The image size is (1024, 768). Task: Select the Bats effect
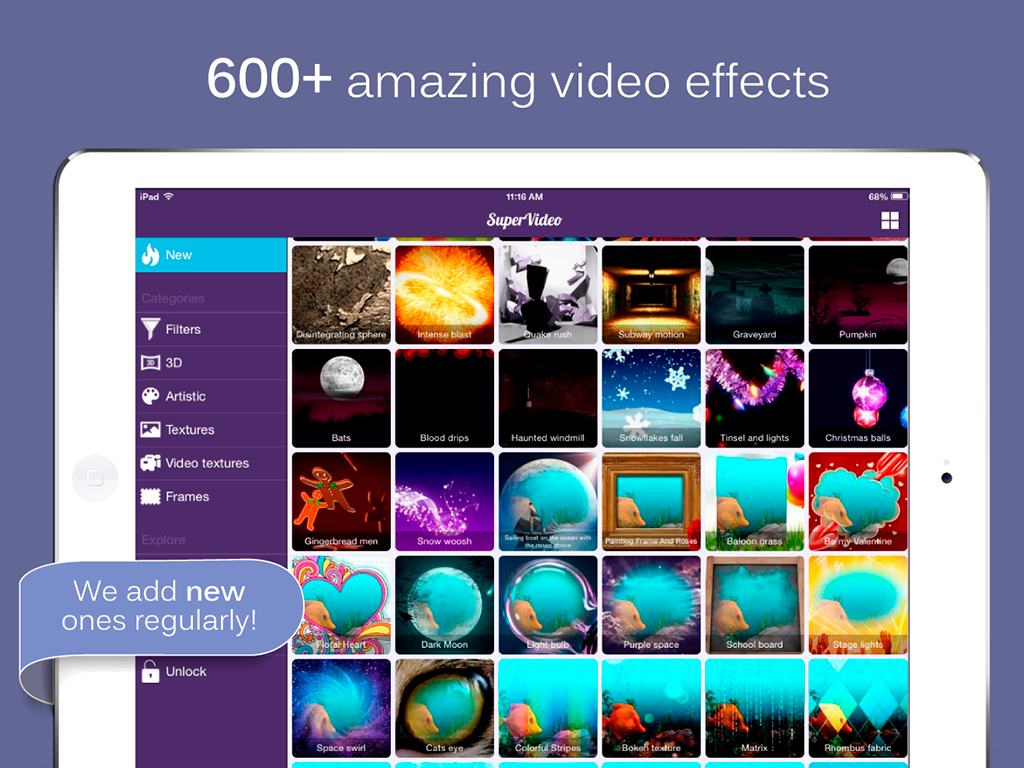[341, 398]
